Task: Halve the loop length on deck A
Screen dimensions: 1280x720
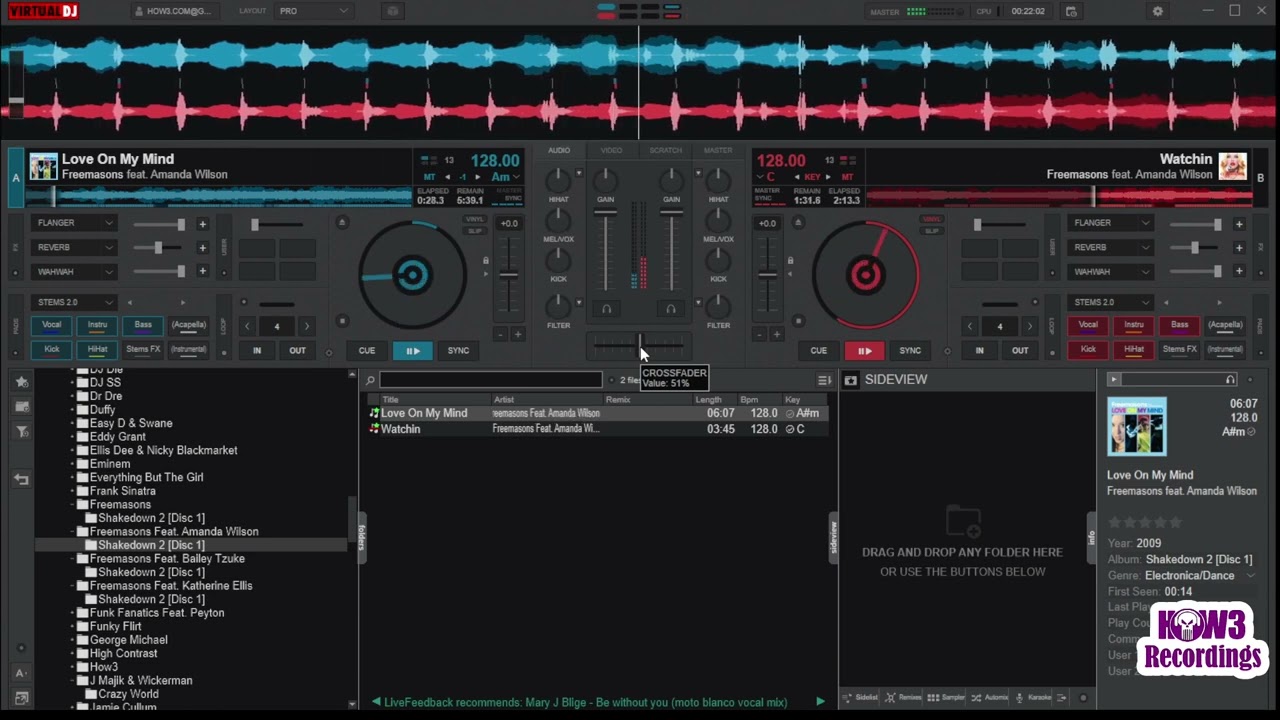Action: tap(247, 326)
